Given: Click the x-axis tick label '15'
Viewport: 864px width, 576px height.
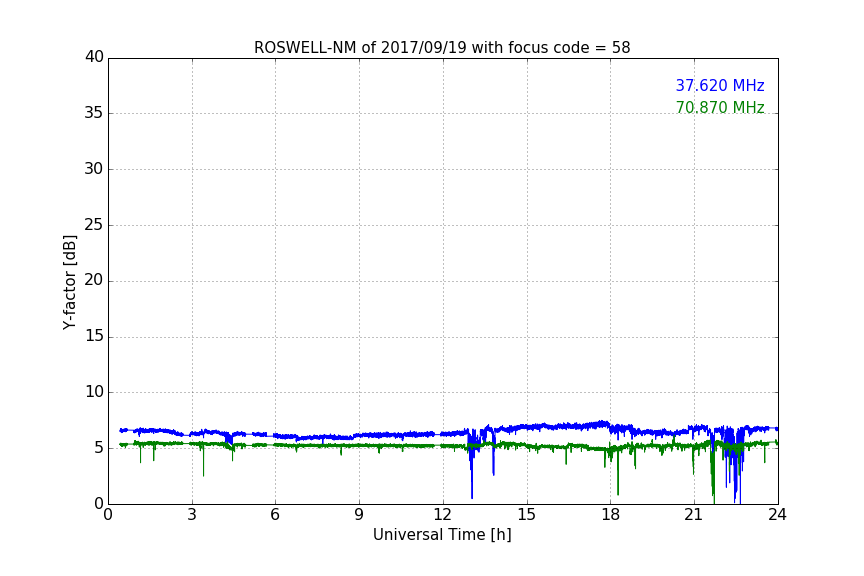Looking at the screenshot, I should tap(527, 515).
